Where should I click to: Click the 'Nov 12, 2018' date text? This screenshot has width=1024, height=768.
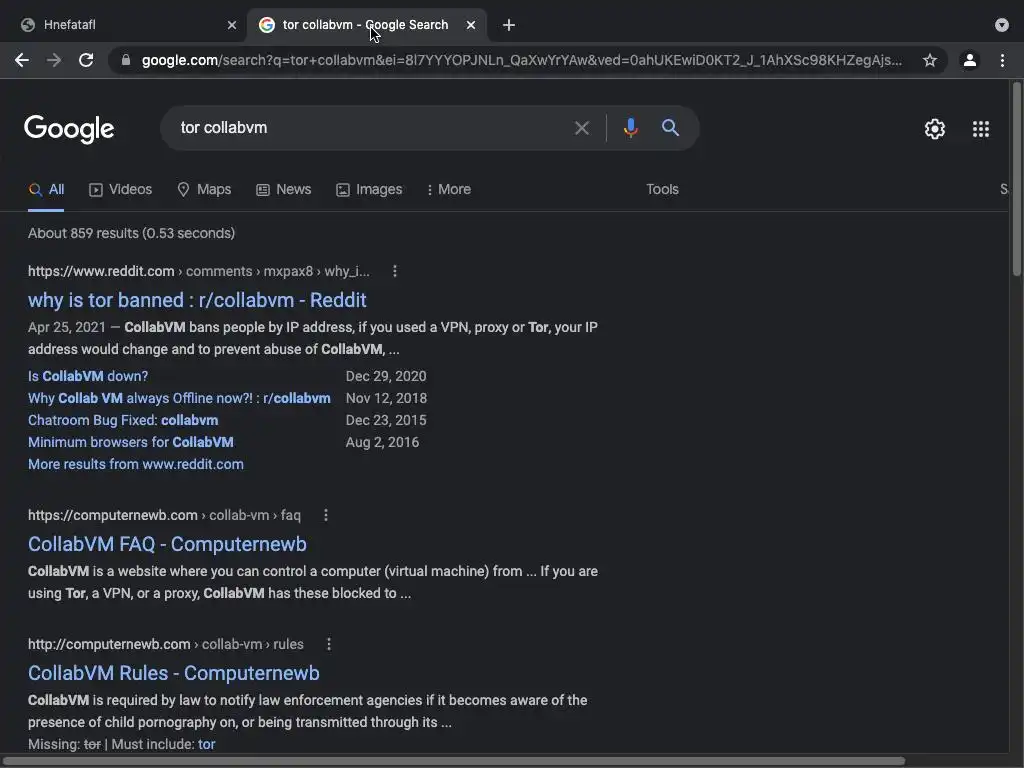[x=386, y=398]
